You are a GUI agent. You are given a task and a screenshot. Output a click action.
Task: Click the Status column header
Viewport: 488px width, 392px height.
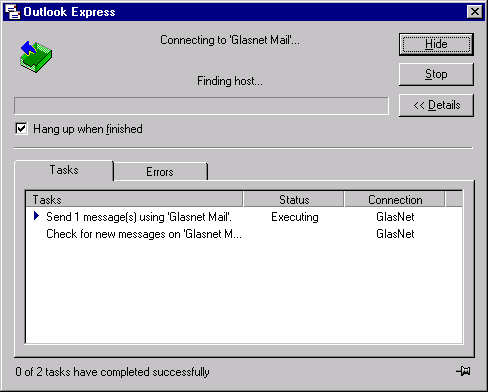[294, 200]
